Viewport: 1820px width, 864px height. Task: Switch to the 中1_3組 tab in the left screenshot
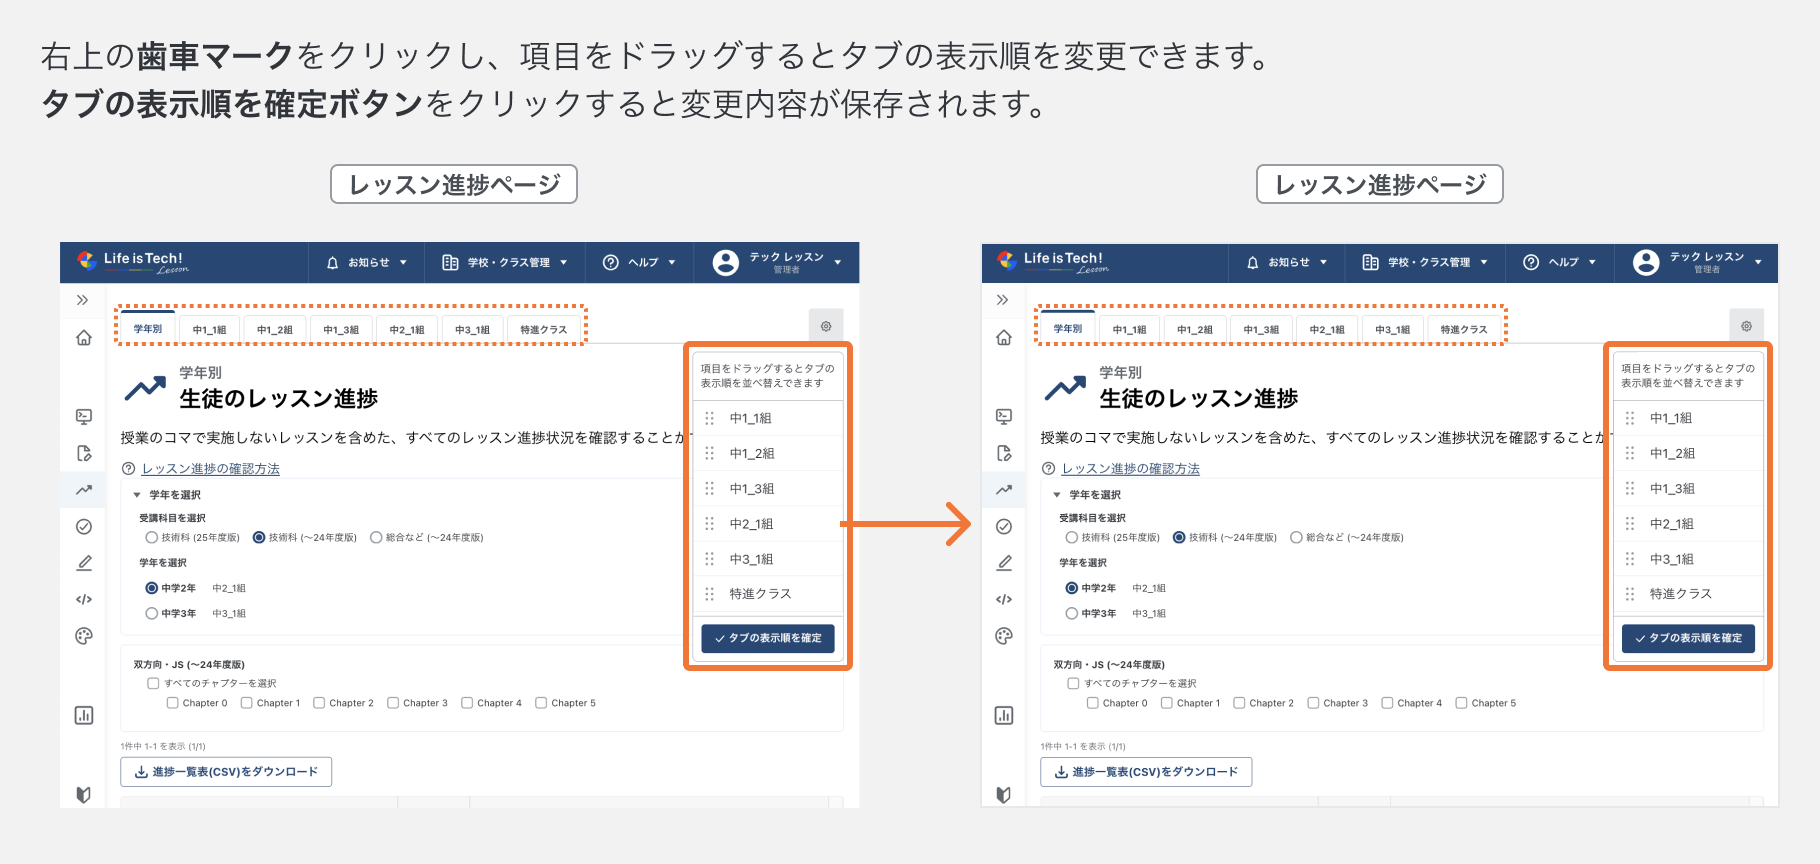click(340, 329)
